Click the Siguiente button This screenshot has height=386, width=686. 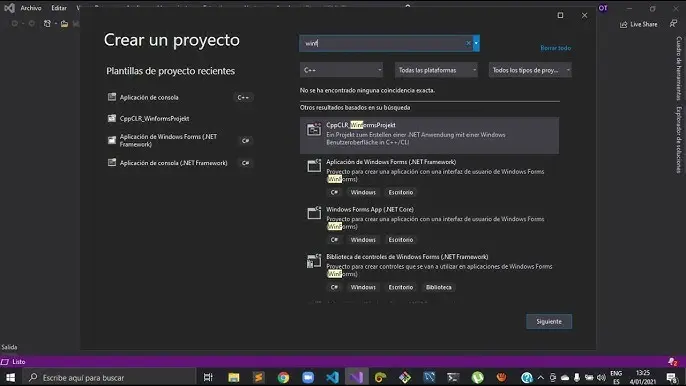pos(549,322)
